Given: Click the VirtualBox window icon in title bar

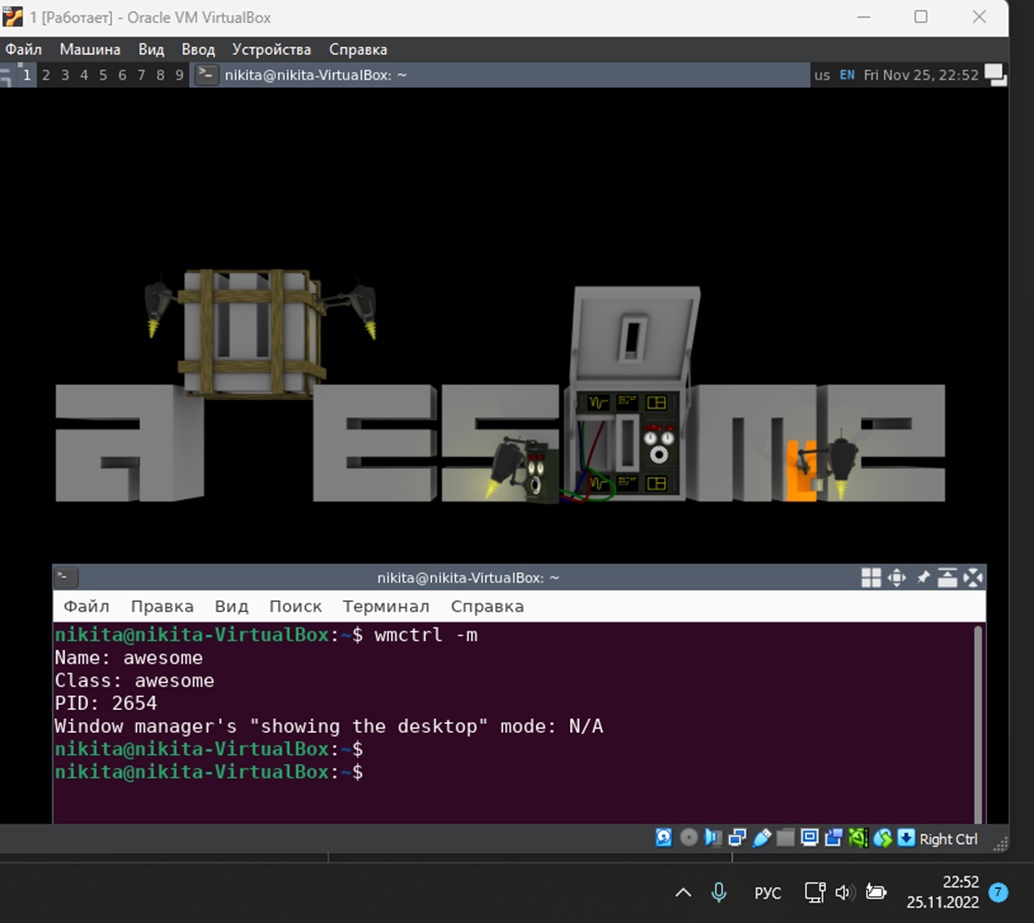Looking at the screenshot, I should (13, 17).
